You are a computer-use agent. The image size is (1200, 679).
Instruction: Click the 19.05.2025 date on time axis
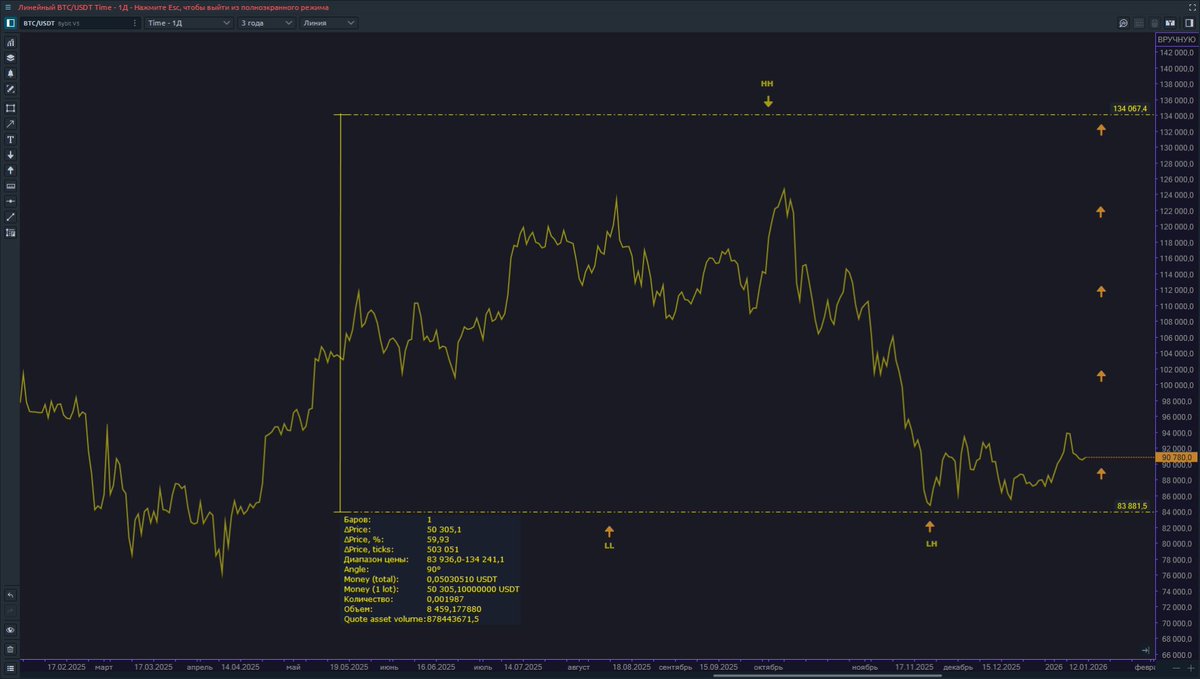coord(351,666)
